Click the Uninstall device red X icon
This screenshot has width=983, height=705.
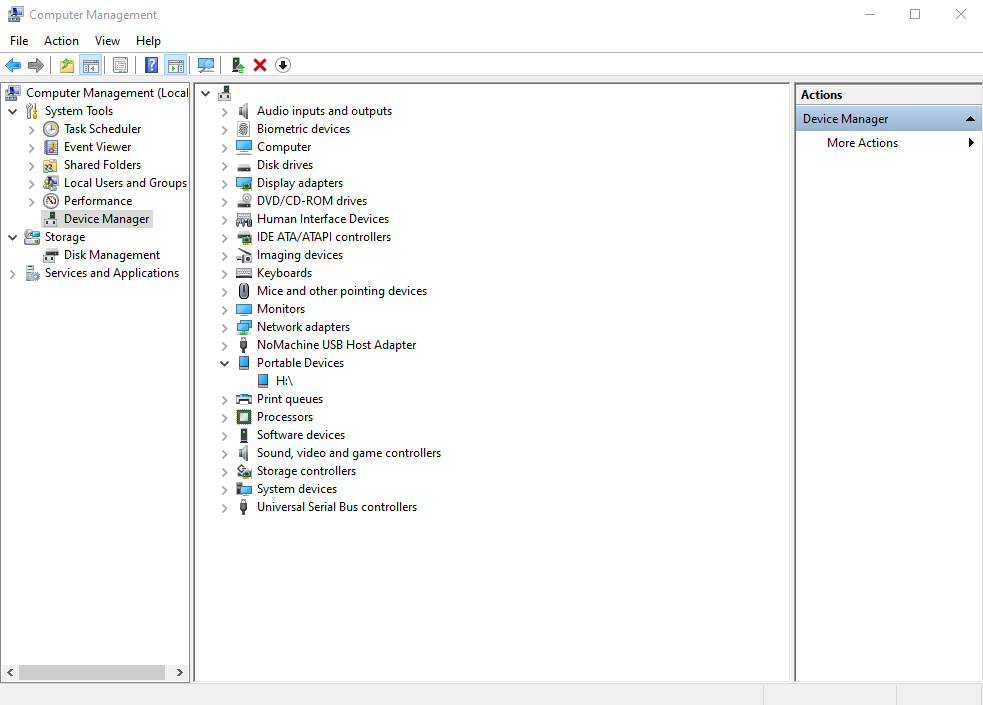259,64
